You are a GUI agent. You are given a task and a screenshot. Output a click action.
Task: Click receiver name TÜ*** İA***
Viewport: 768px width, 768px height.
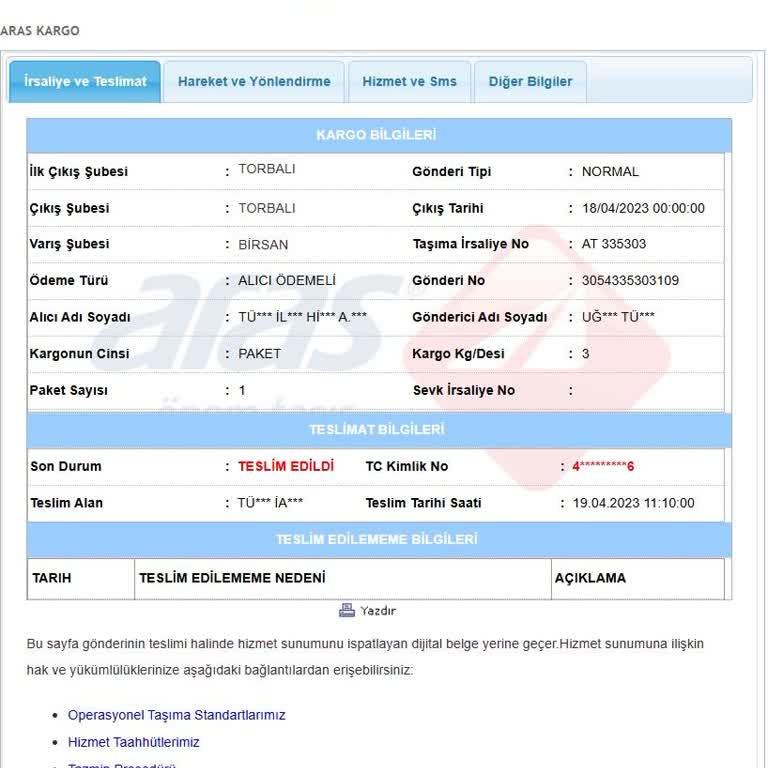270,503
